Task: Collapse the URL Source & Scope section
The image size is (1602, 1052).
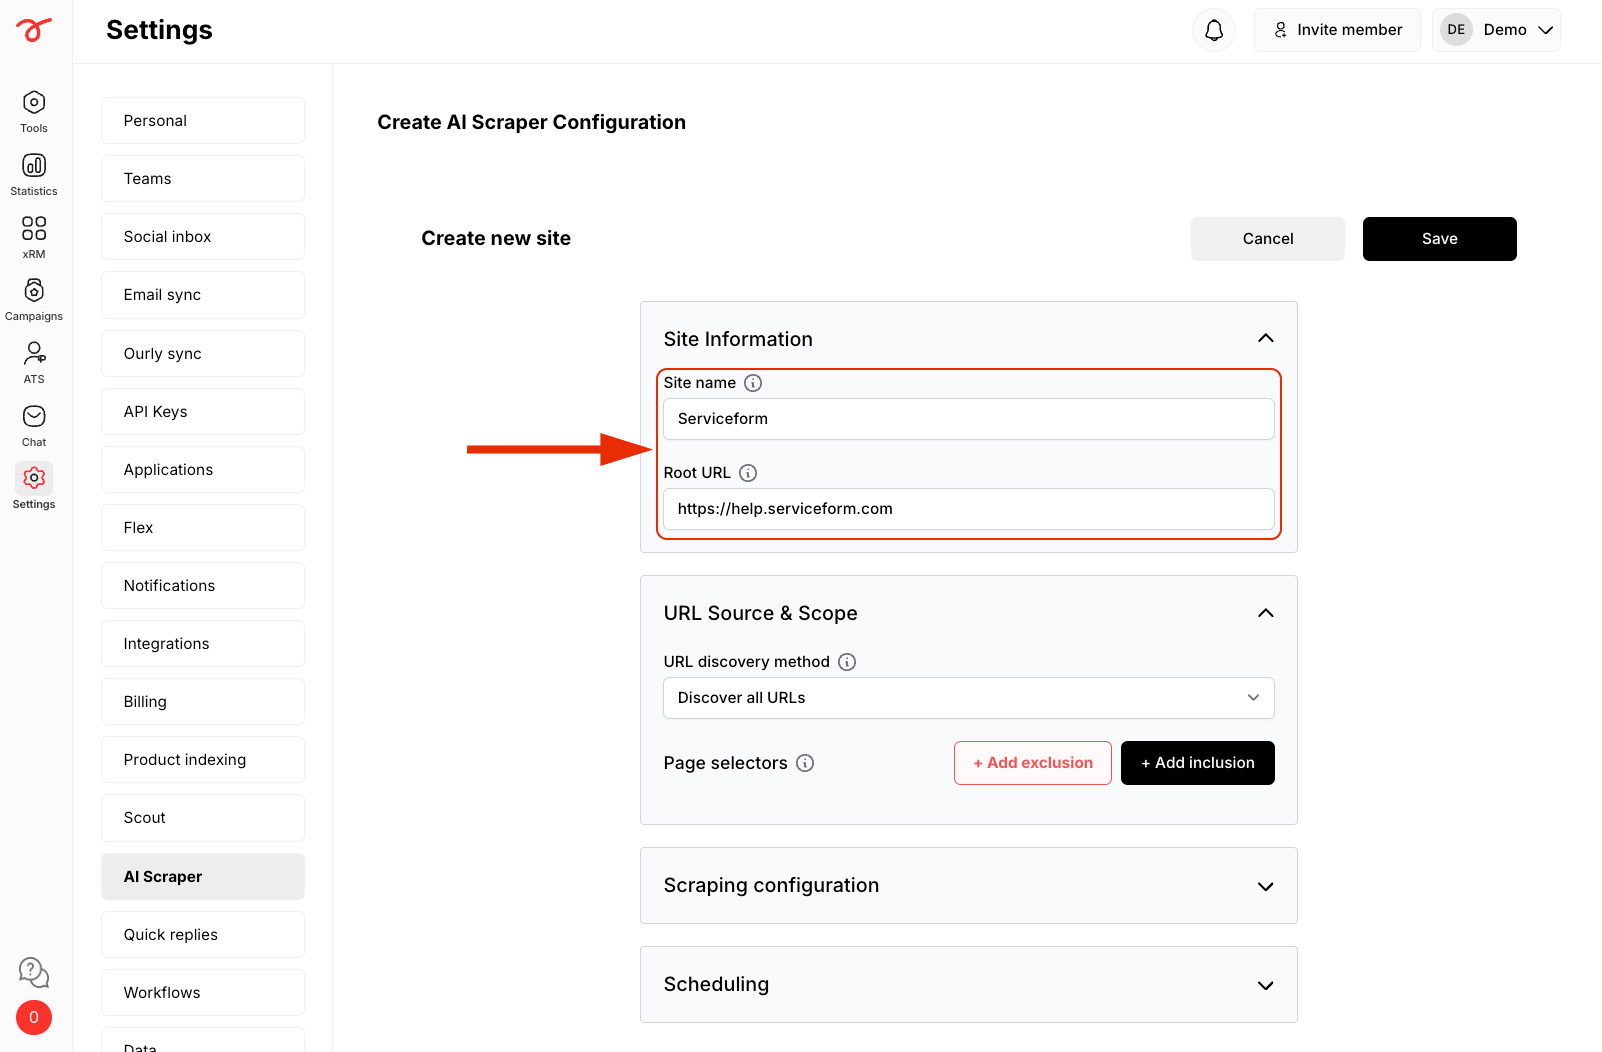Action: coord(1266,613)
